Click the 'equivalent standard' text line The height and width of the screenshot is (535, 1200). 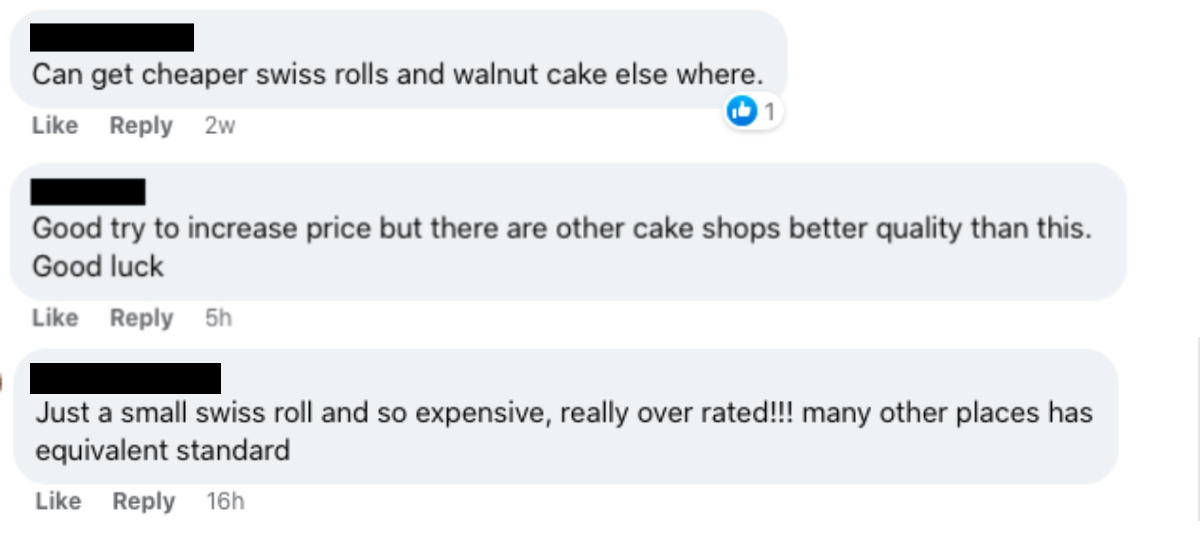tap(162, 450)
